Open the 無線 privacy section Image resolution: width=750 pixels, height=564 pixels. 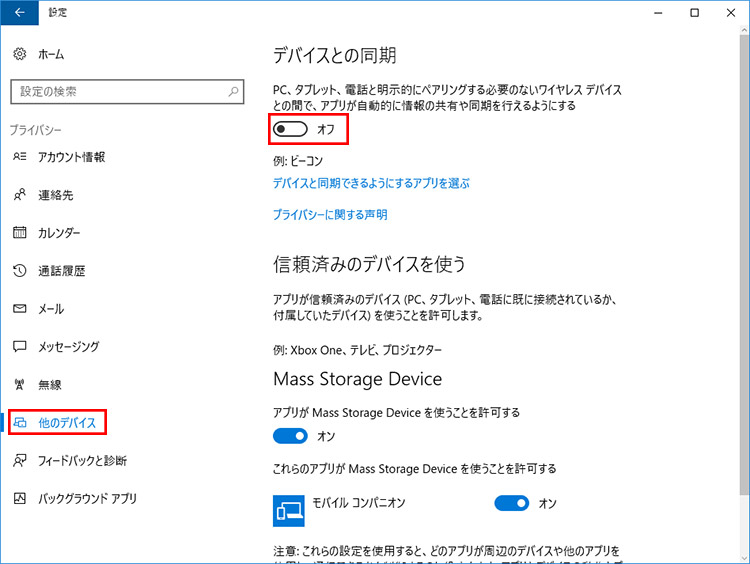coord(50,385)
